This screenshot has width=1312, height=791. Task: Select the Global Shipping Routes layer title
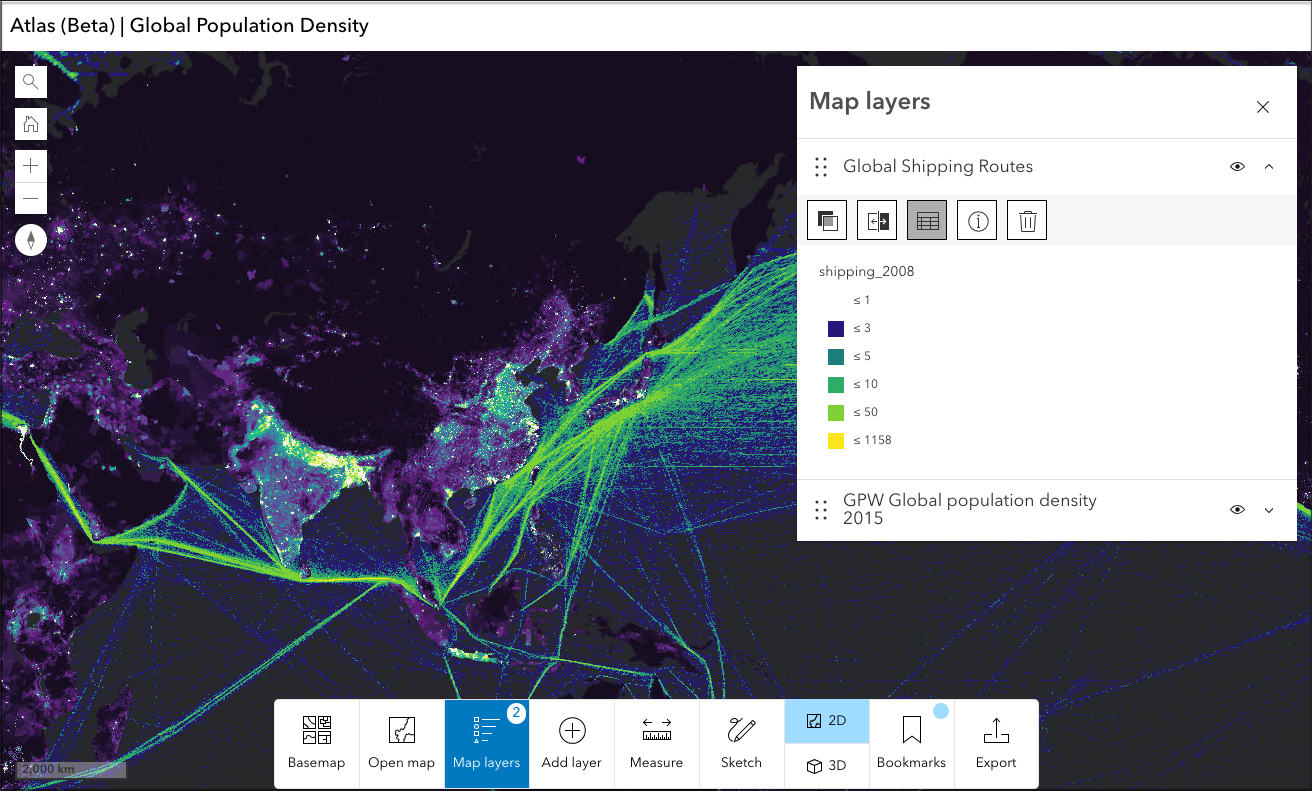(x=938, y=167)
